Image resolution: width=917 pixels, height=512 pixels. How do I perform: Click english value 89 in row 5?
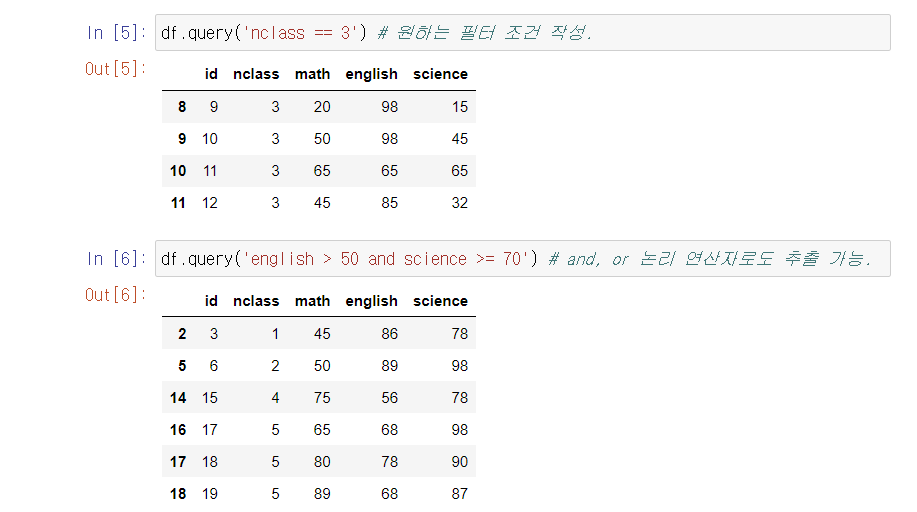(389, 366)
